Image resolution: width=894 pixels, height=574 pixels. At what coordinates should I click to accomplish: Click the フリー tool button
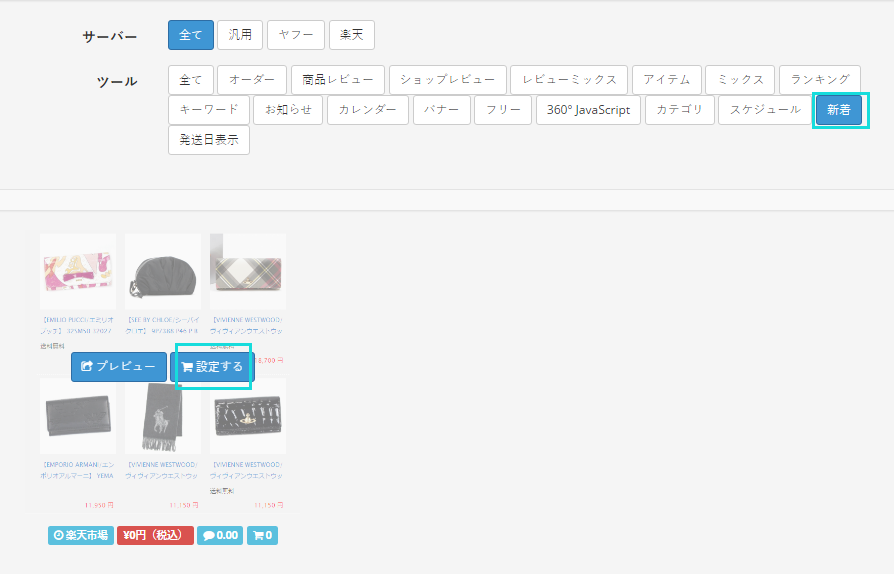tap(503, 110)
